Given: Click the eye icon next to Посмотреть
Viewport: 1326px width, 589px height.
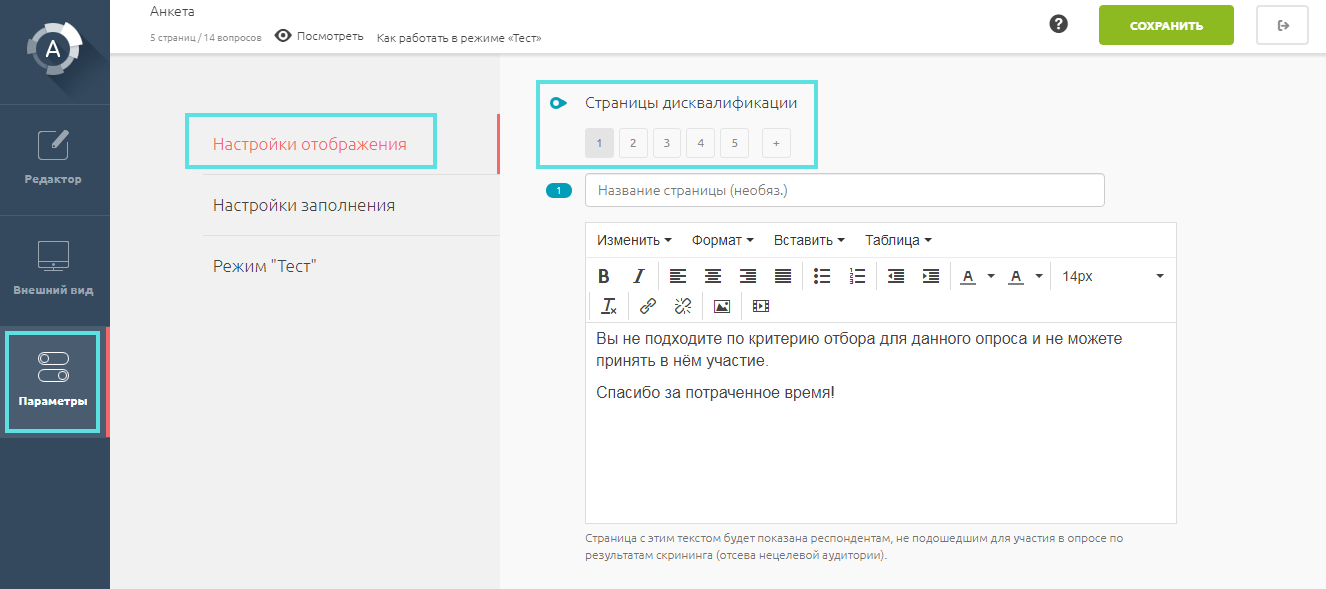Looking at the screenshot, I should [x=283, y=36].
